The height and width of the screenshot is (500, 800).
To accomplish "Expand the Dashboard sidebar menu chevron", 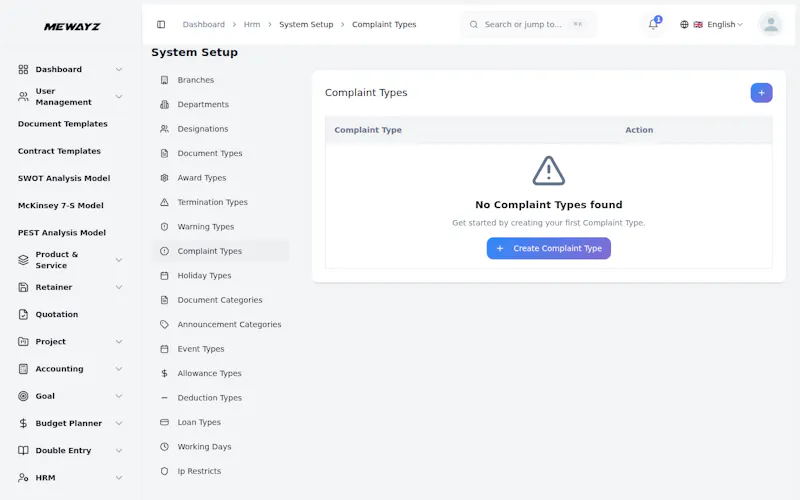I will (119, 69).
